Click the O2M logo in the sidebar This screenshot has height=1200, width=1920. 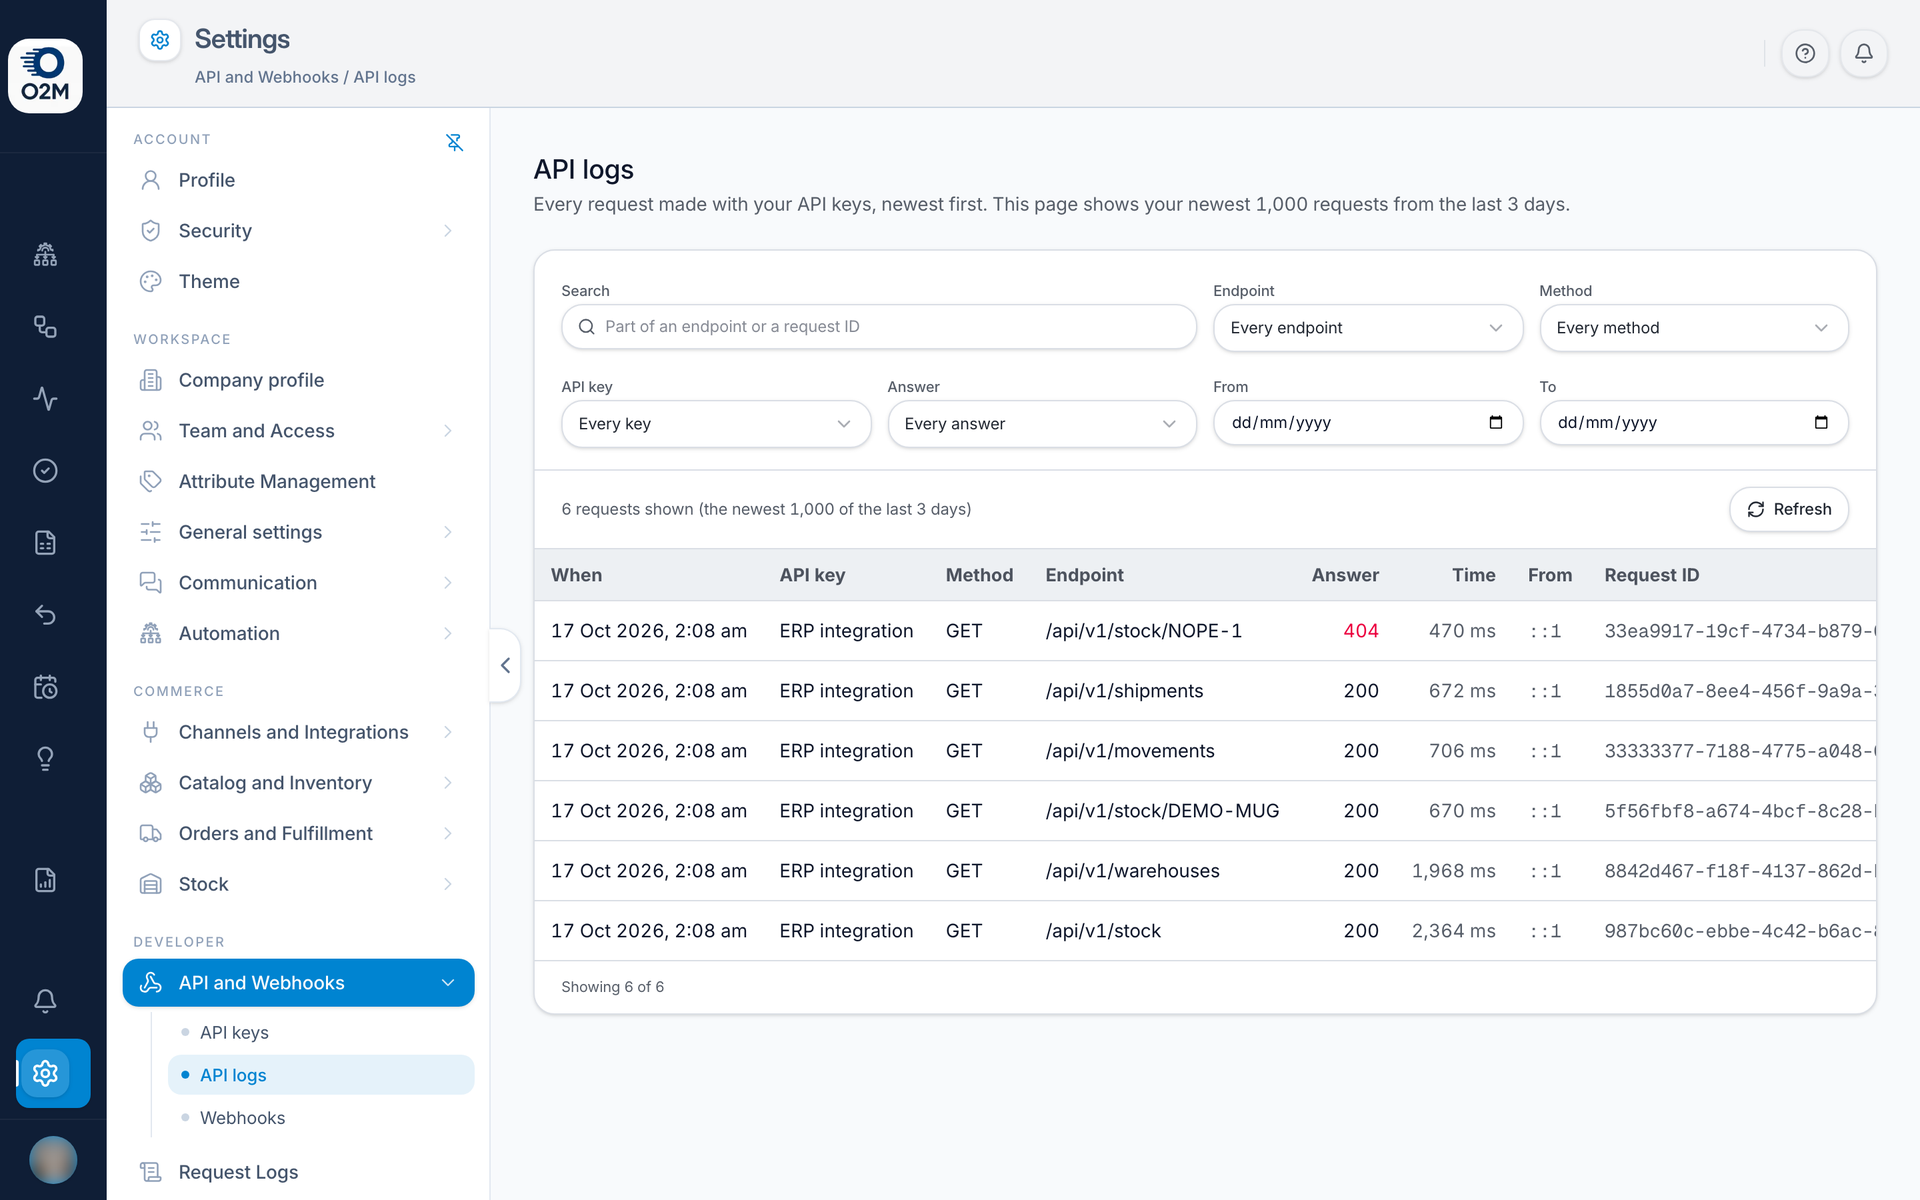pyautogui.click(x=45, y=76)
